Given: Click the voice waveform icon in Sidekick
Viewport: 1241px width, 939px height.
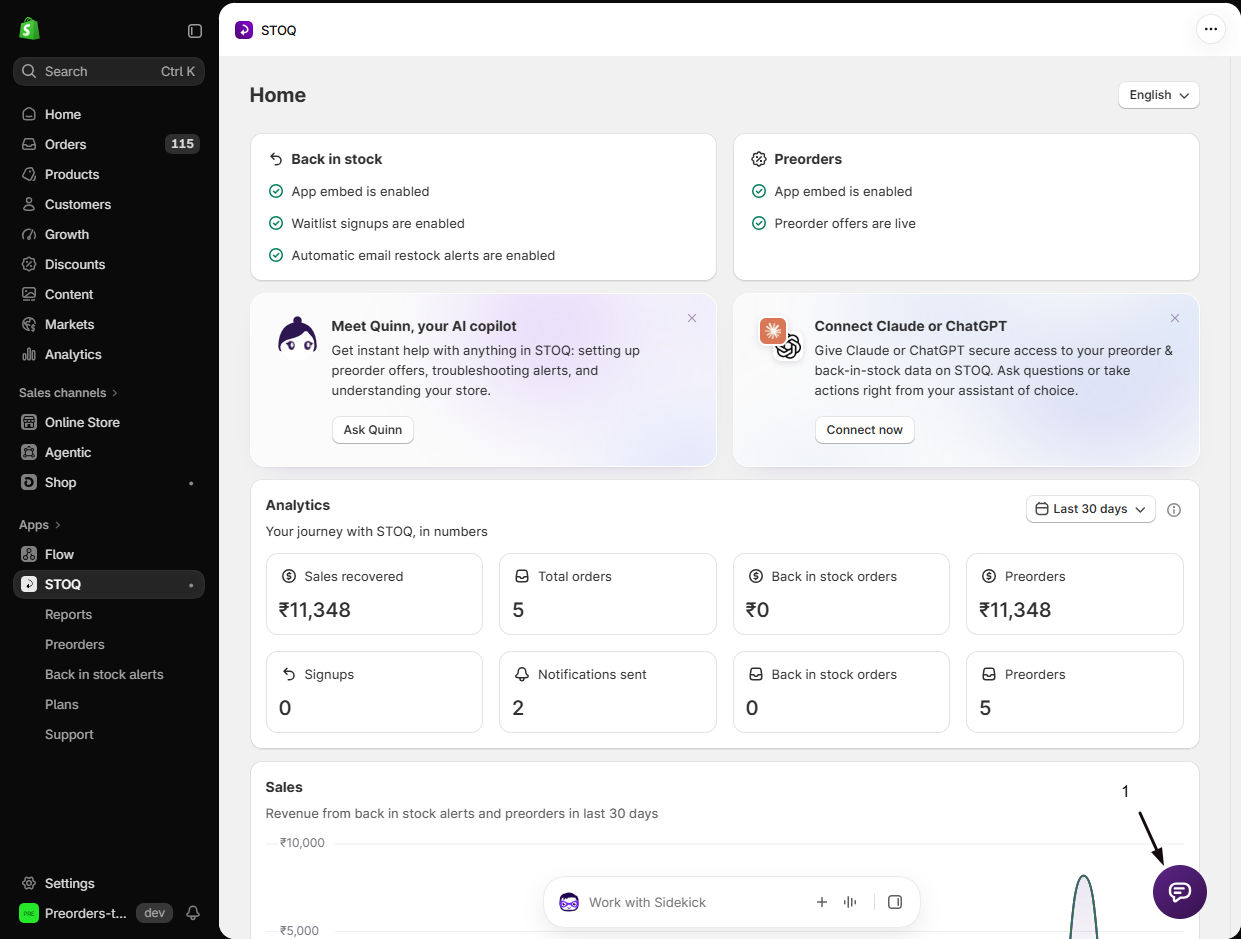Looking at the screenshot, I should (850, 902).
